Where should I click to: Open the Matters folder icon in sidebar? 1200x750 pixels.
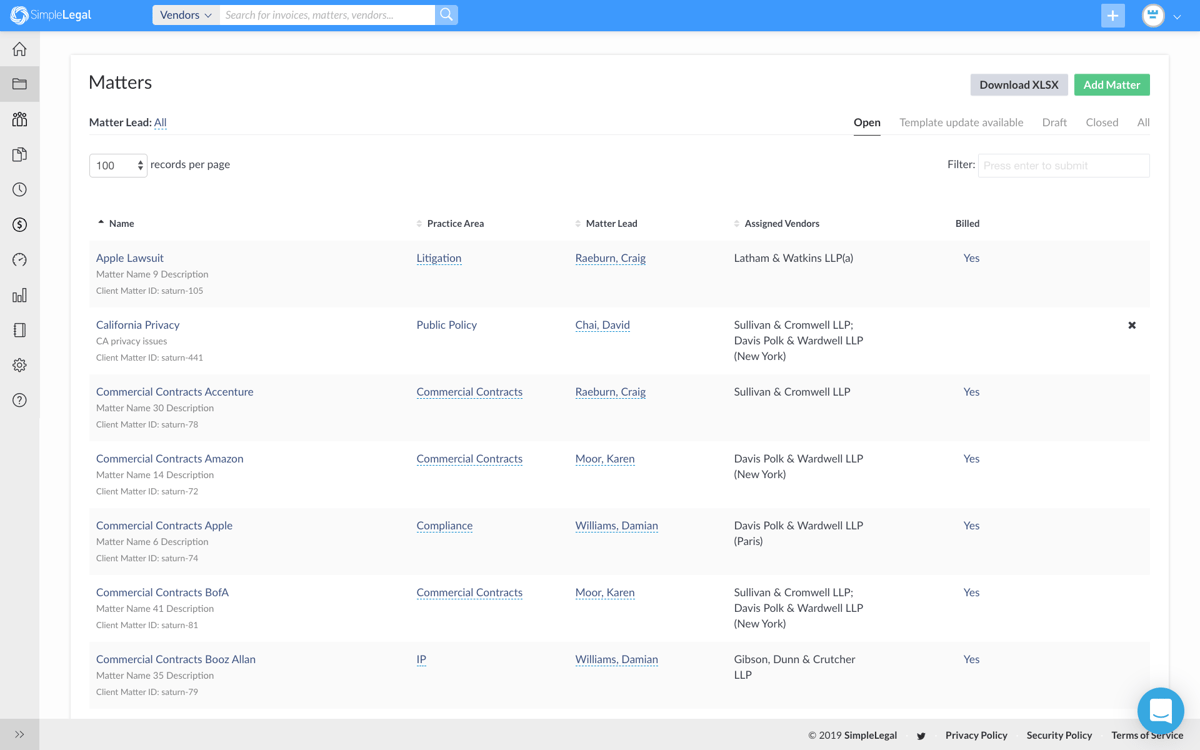[19, 84]
